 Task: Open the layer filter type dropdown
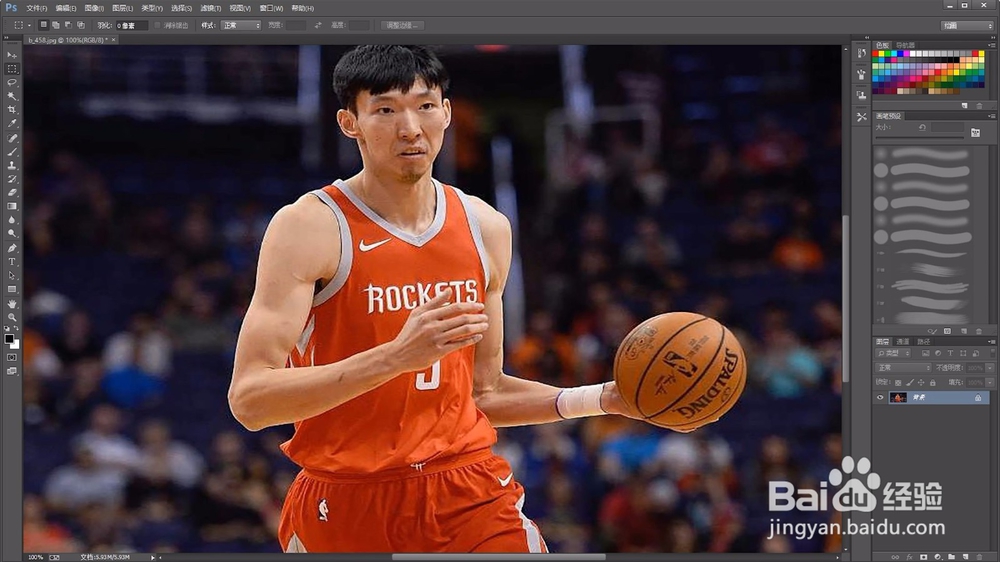[x=893, y=353]
